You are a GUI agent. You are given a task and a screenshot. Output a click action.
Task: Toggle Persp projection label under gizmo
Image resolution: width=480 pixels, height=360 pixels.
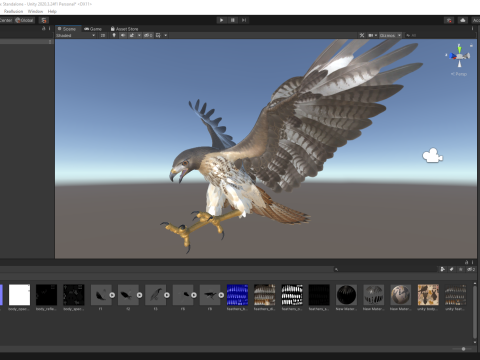click(459, 74)
